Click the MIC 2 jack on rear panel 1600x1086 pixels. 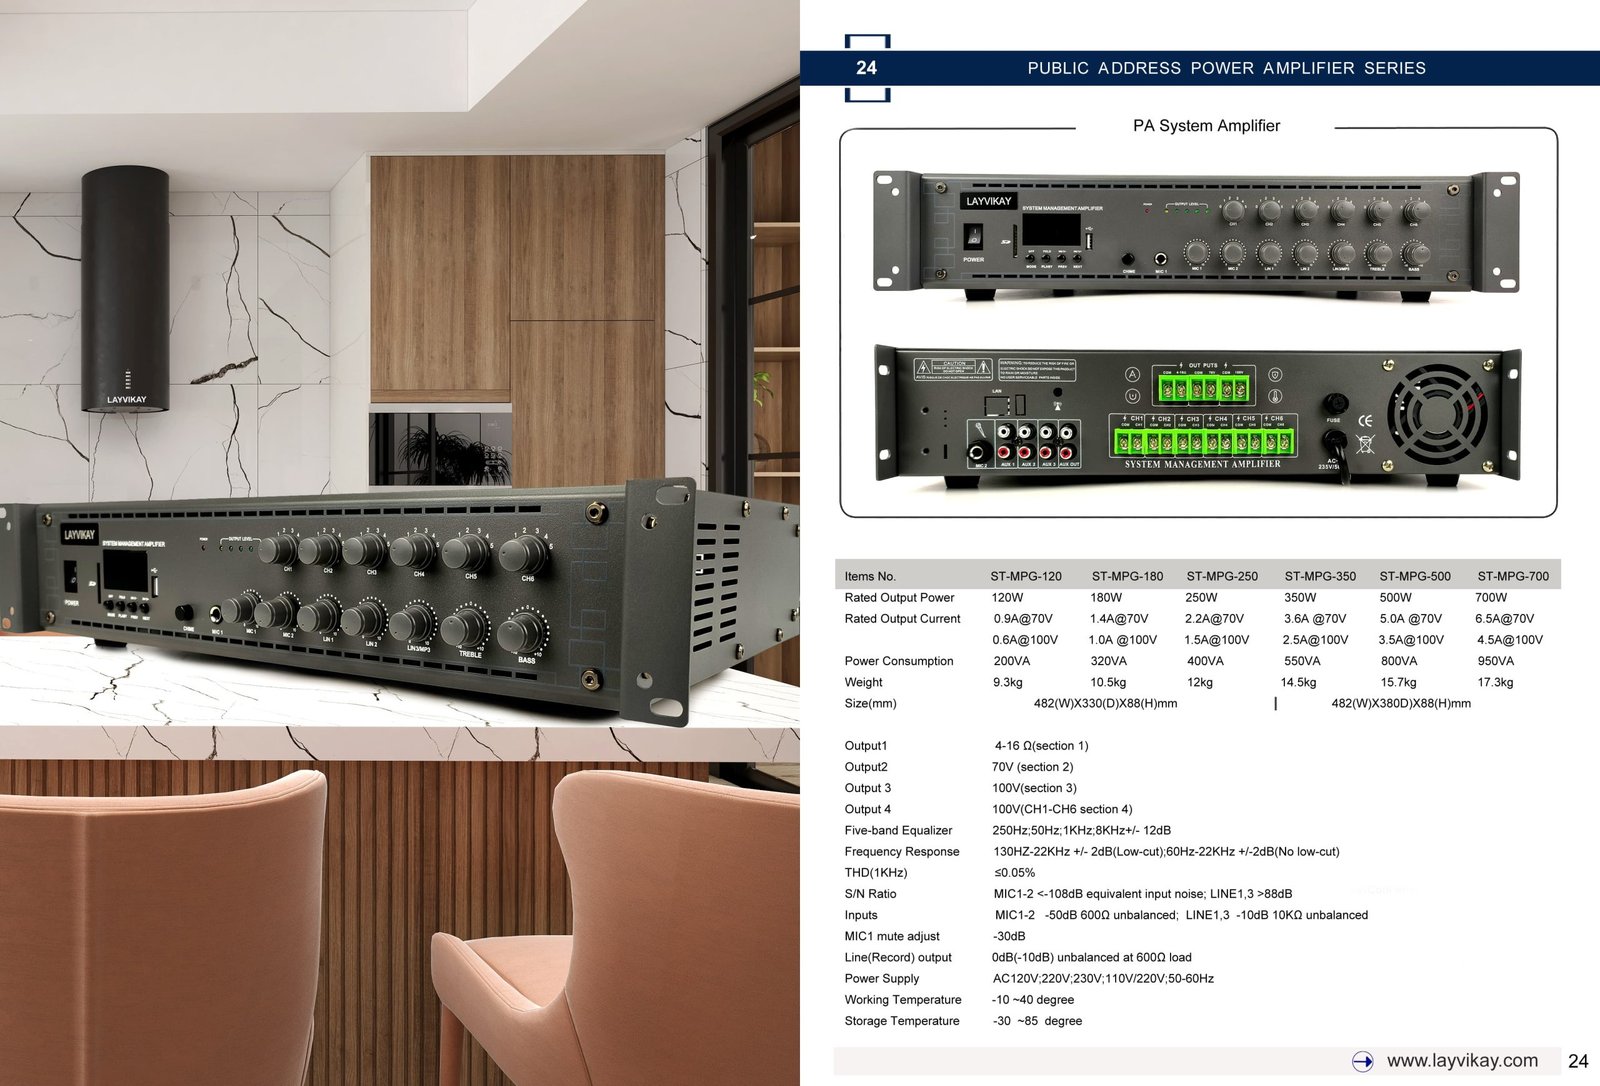pyautogui.click(x=978, y=452)
